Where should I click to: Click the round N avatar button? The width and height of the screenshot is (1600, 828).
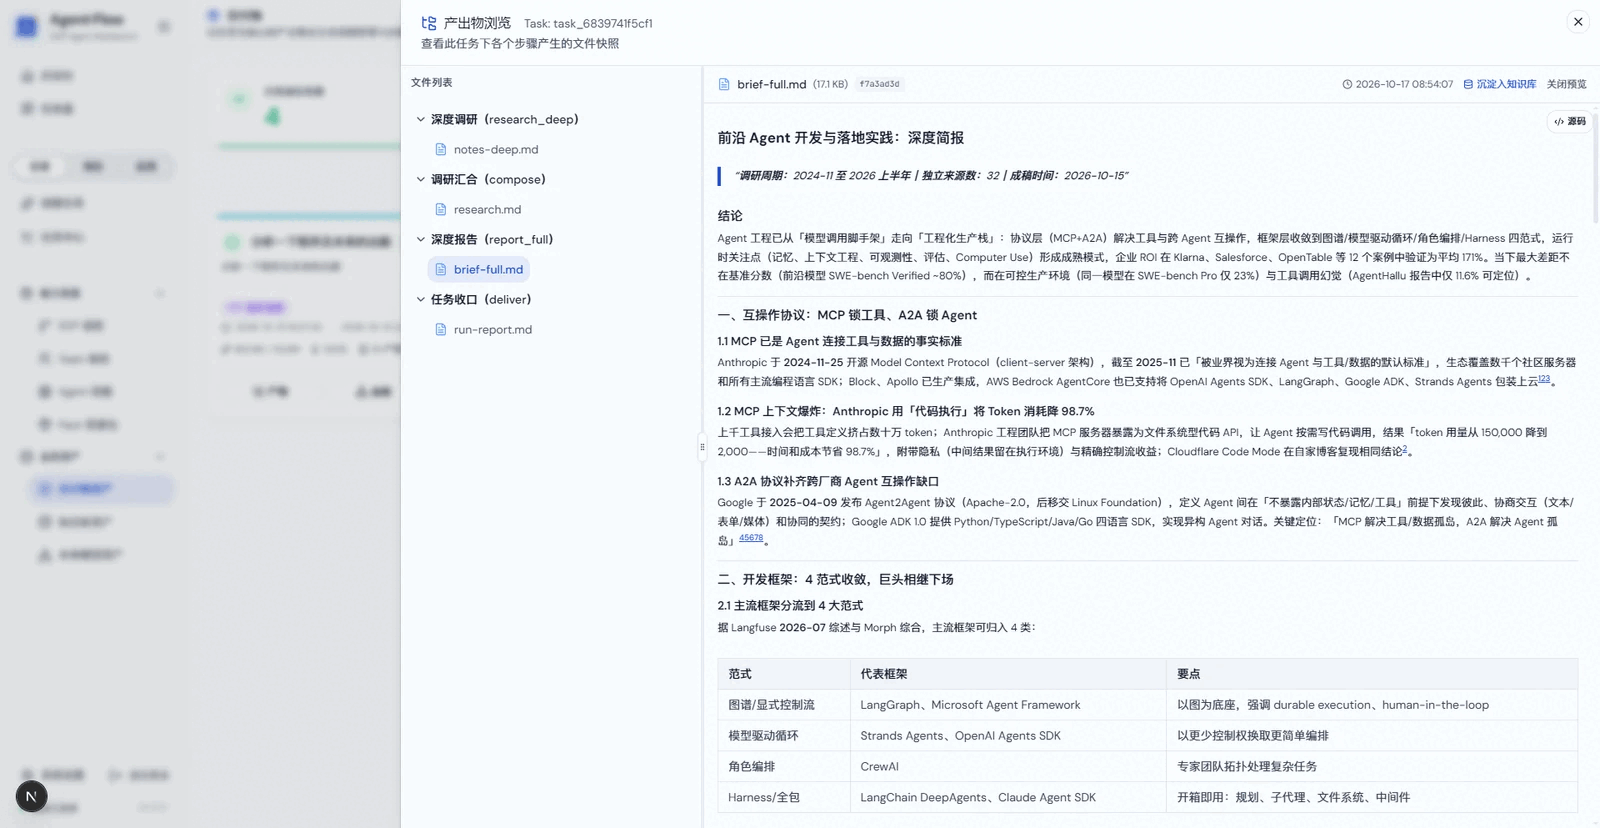[x=31, y=796]
